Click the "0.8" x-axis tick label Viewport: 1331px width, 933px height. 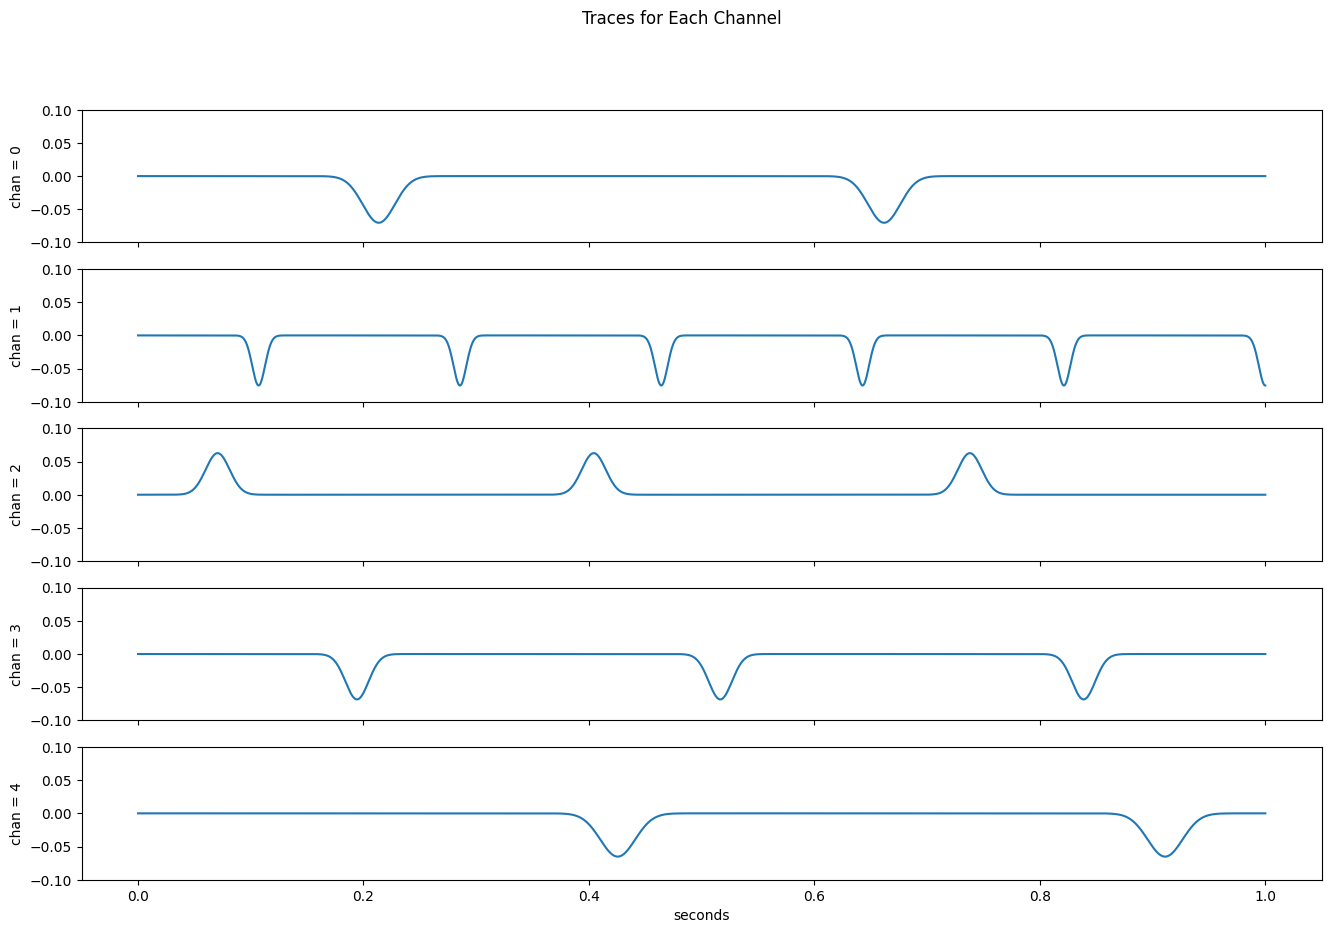[1040, 896]
